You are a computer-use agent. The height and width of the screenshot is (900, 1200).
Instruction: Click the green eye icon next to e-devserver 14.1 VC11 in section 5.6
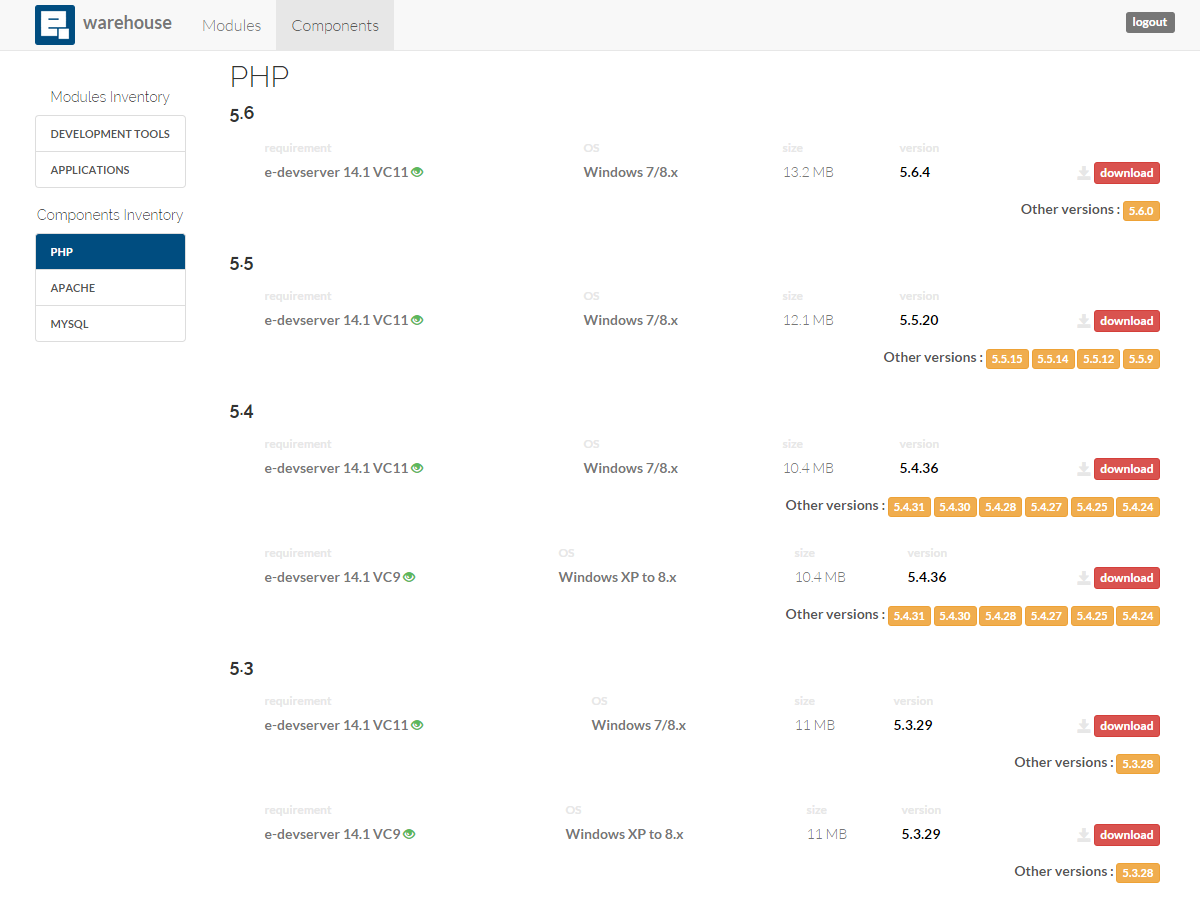[417, 171]
